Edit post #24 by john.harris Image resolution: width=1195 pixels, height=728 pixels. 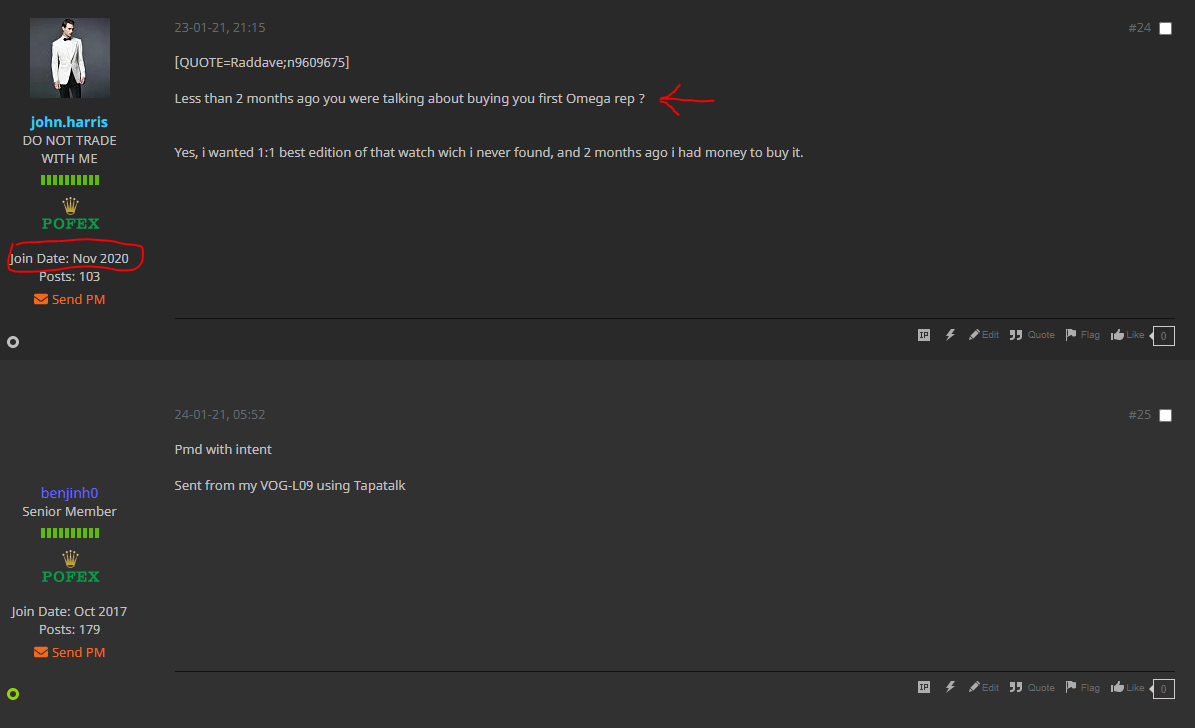click(984, 335)
